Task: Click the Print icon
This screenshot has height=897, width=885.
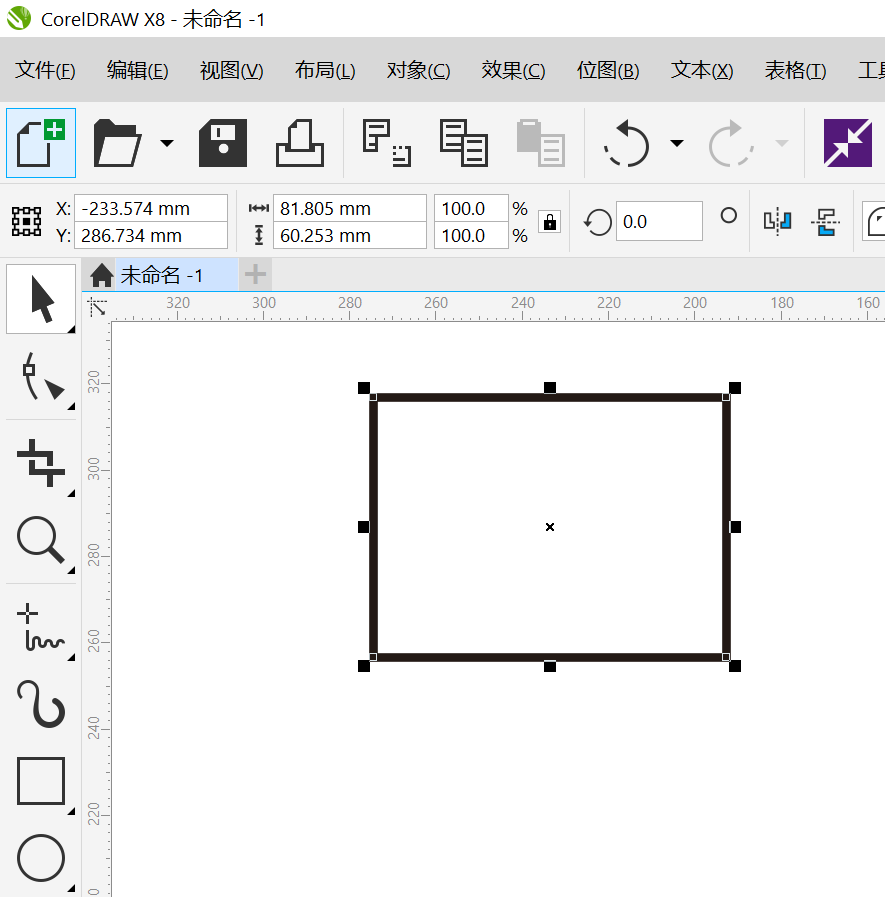Action: (x=300, y=143)
